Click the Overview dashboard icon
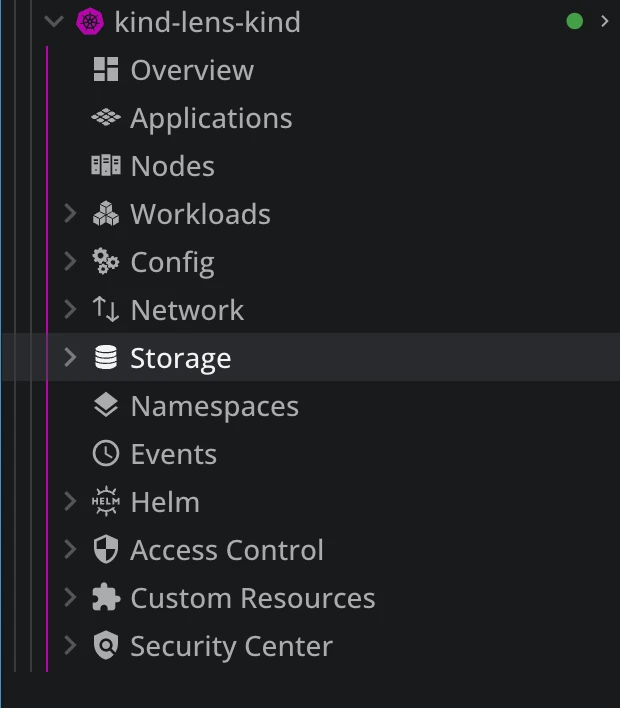620x708 pixels. 105,69
